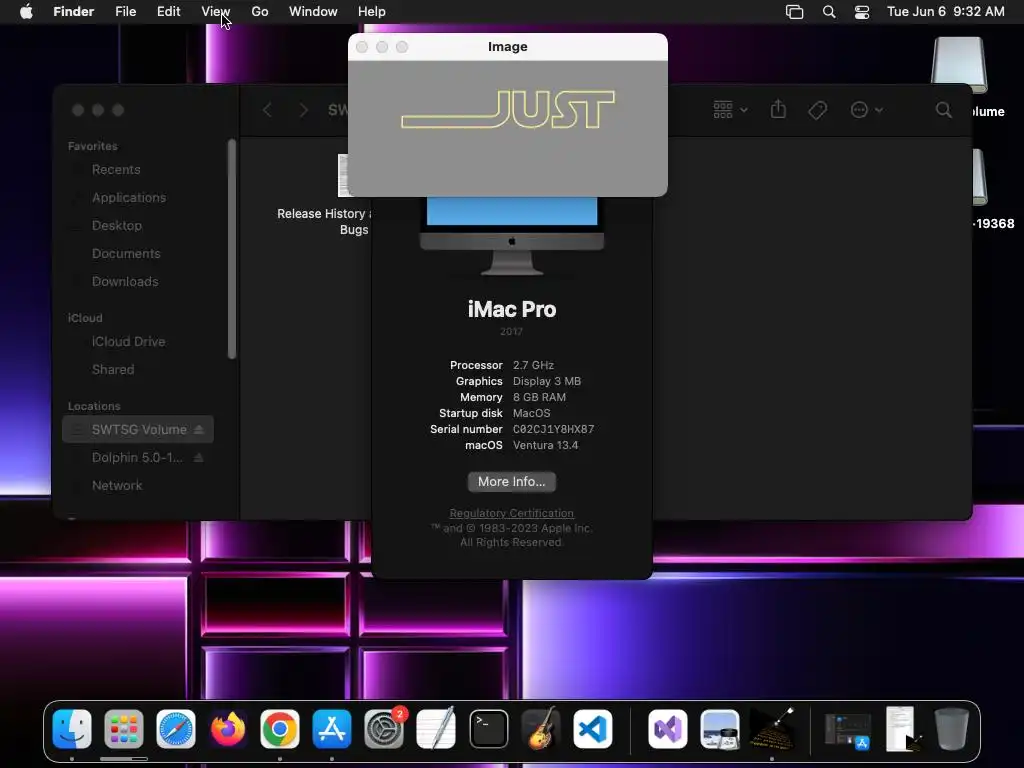Viewport: 1024px width, 768px height.
Task: Click the Stage Manager menu bar icon
Action: coord(794,12)
